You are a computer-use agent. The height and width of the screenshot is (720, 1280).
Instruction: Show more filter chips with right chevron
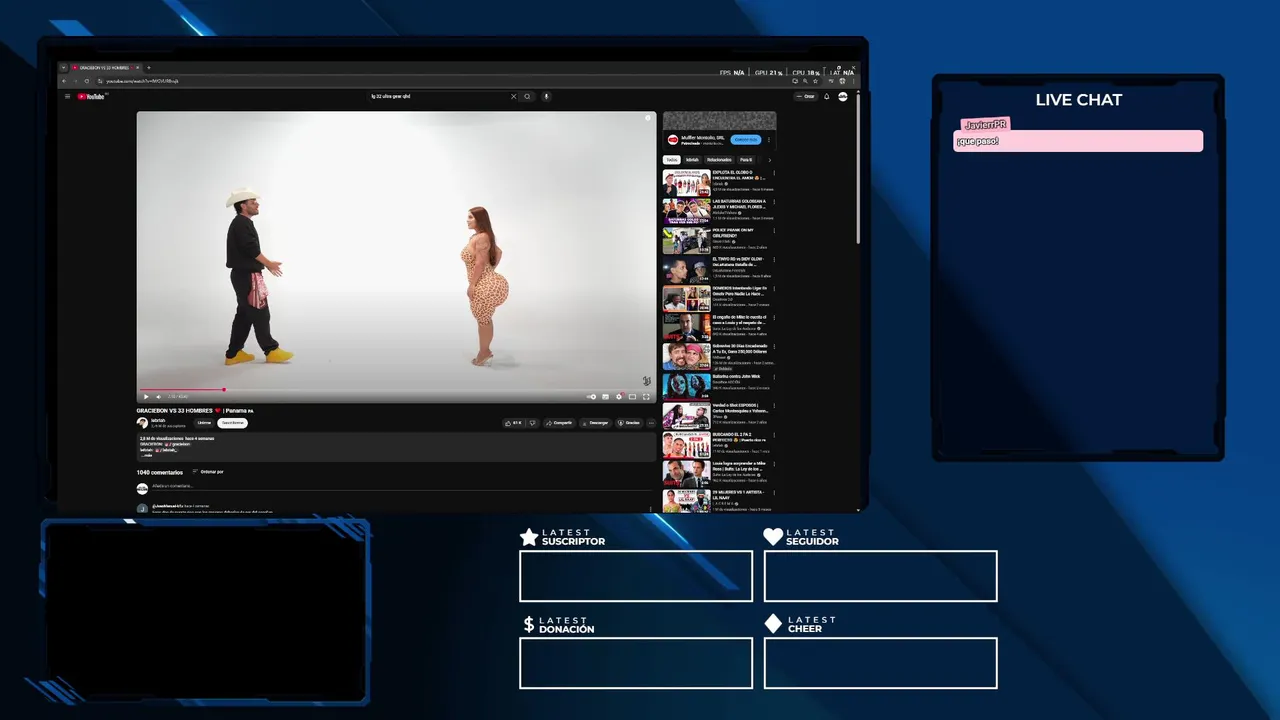(x=770, y=160)
